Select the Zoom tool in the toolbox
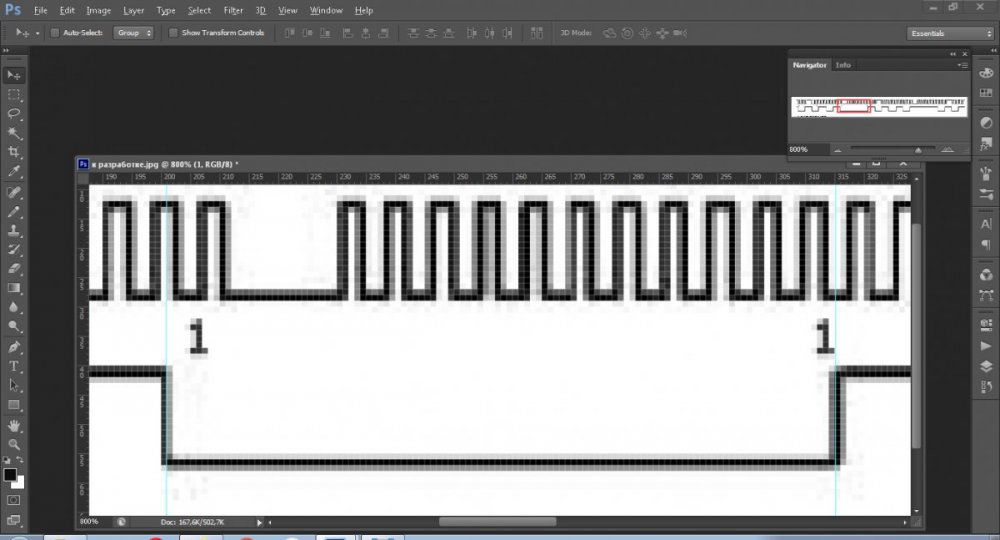The height and width of the screenshot is (540, 1000). point(13,445)
